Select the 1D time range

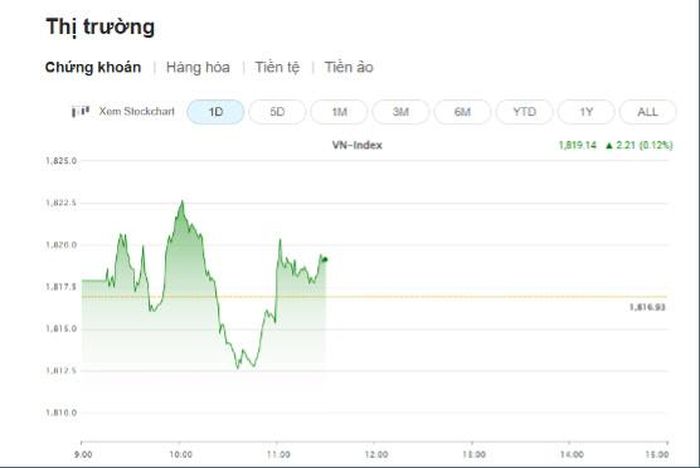(x=216, y=112)
